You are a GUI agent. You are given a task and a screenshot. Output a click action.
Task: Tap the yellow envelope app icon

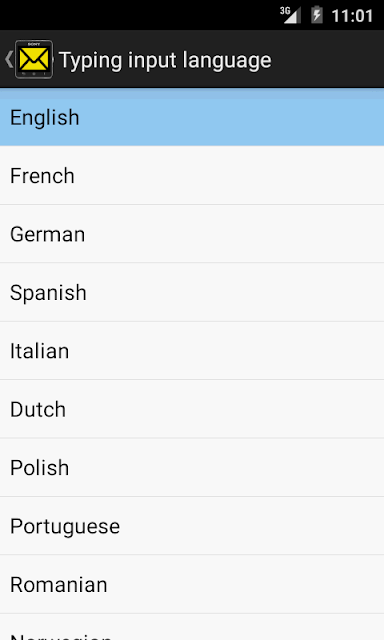pyautogui.click(x=34, y=60)
